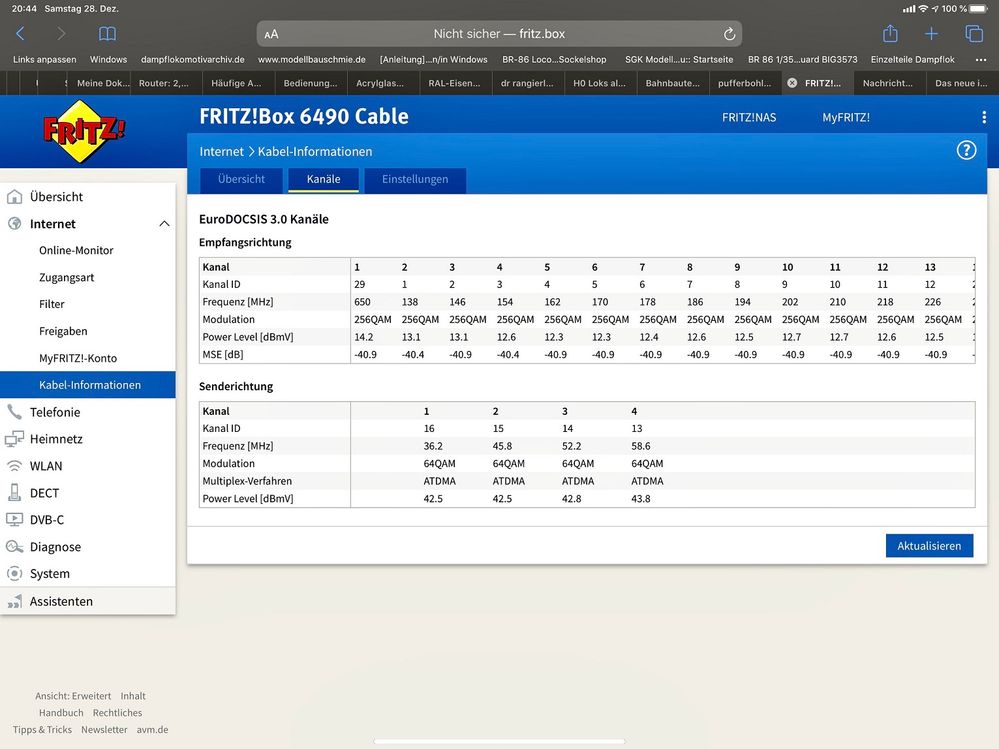Click the DECT handset icon
Image resolution: width=999 pixels, height=749 pixels.
pos(15,492)
